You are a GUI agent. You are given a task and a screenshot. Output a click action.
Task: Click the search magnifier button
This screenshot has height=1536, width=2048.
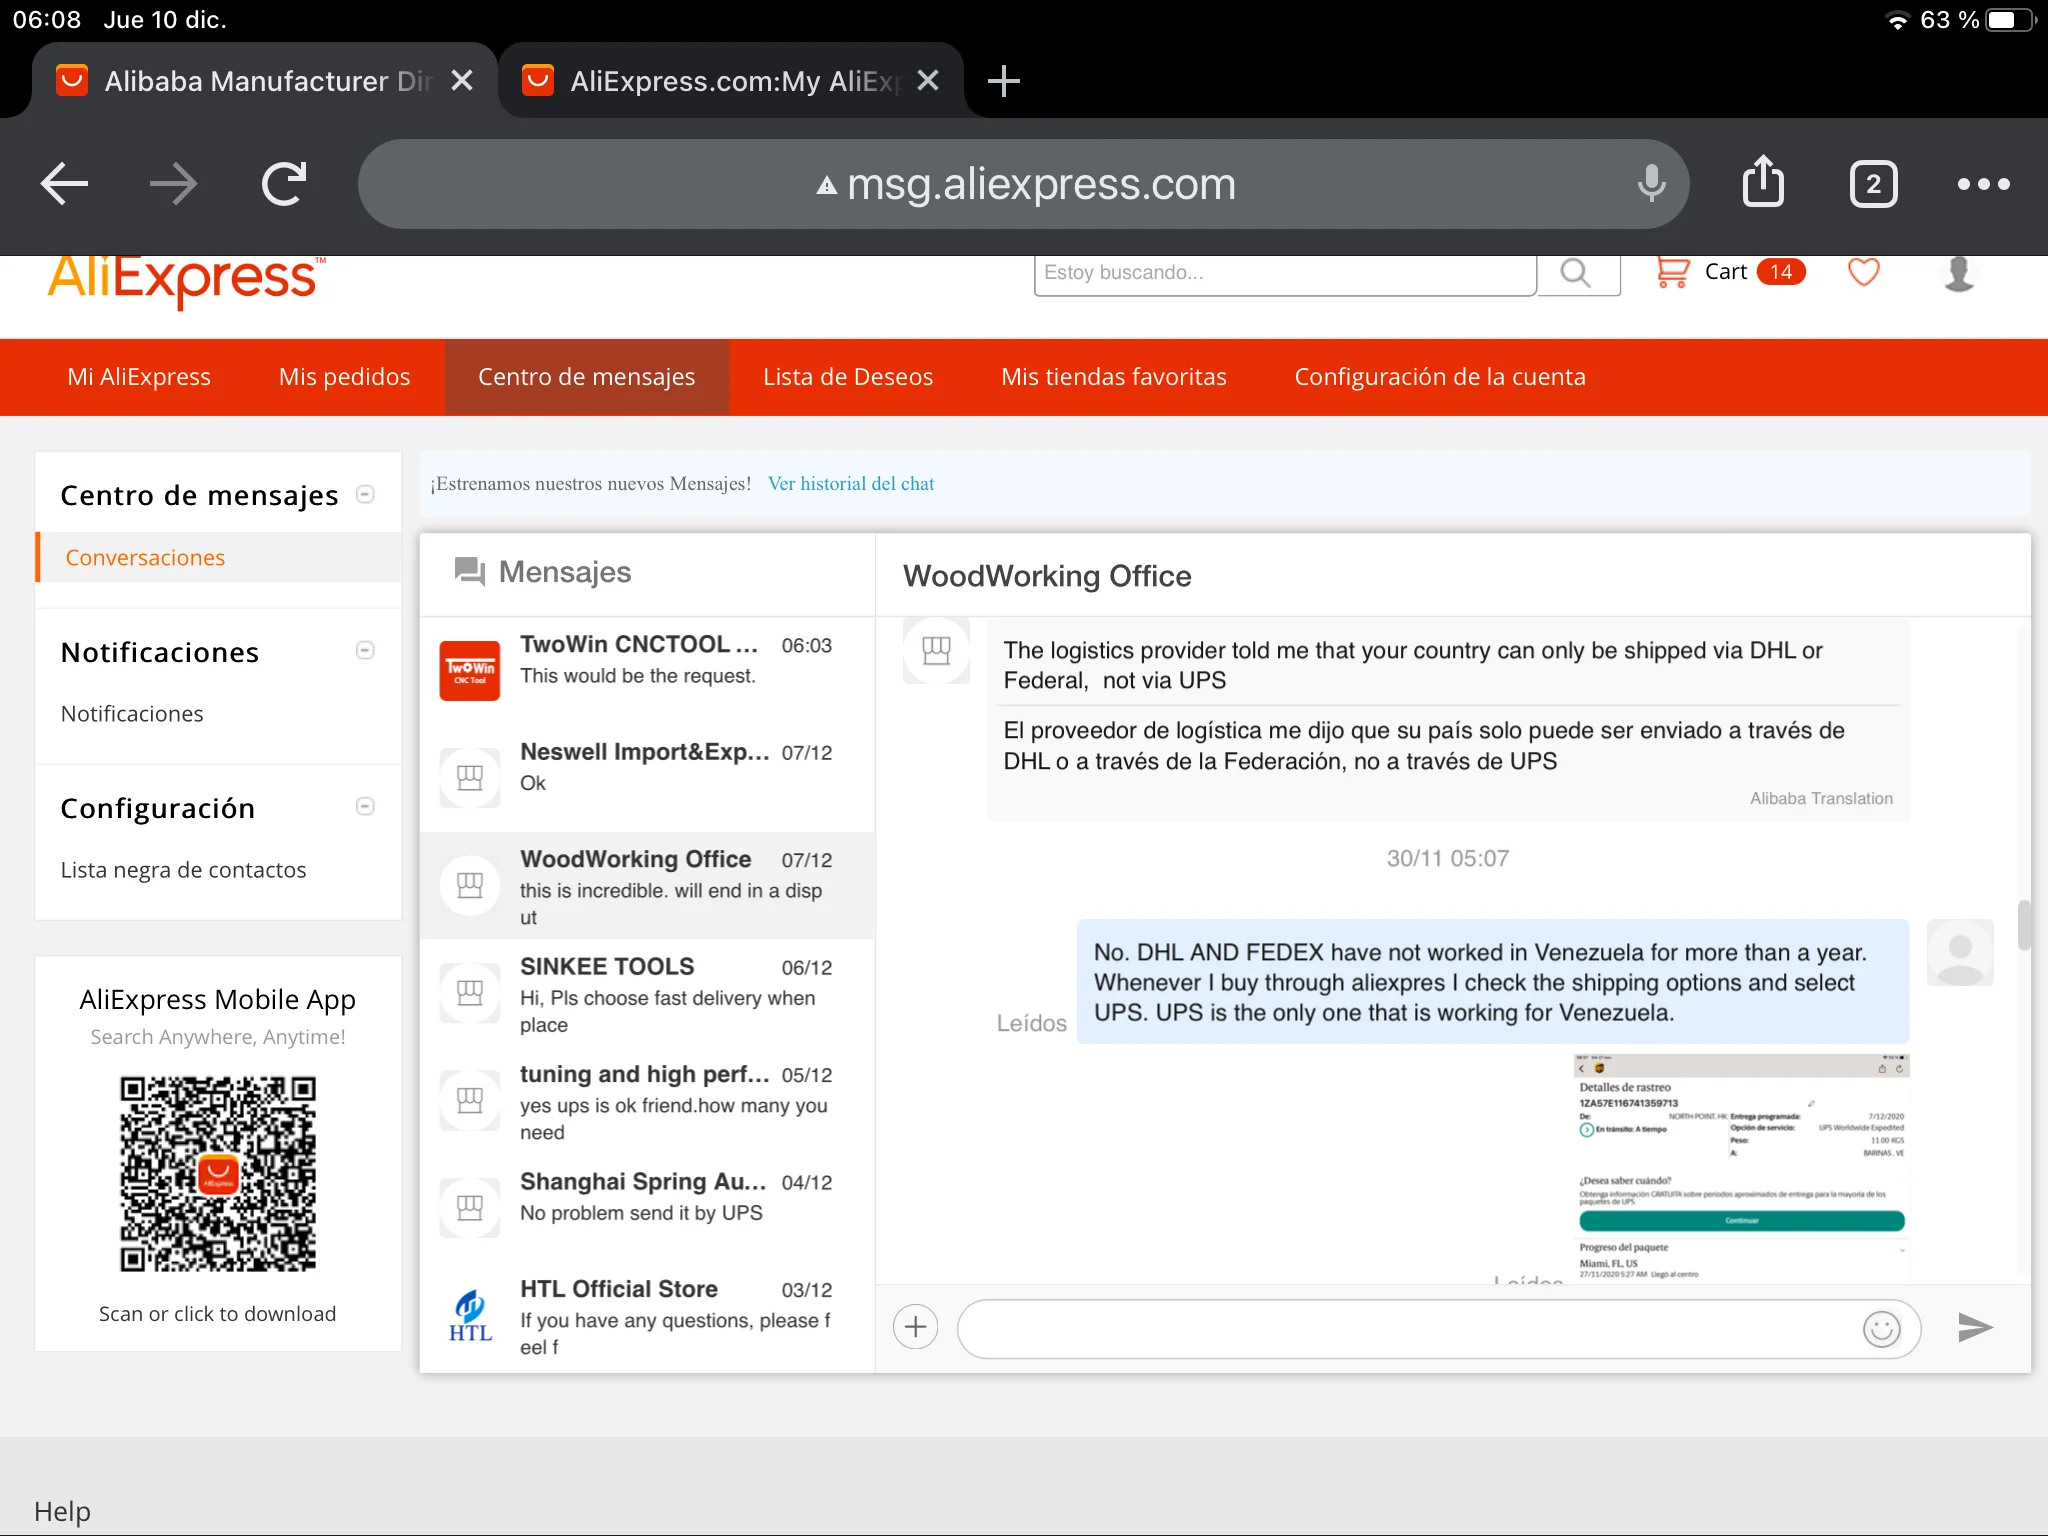tap(1577, 272)
